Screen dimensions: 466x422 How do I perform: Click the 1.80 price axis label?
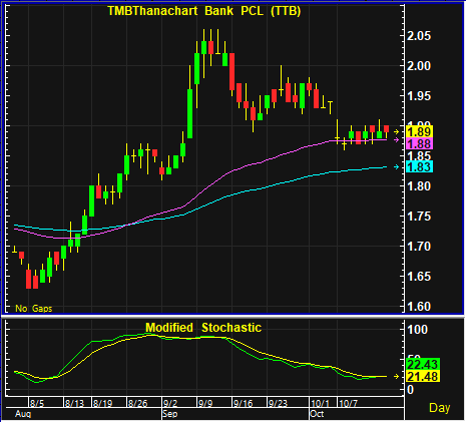(419, 186)
